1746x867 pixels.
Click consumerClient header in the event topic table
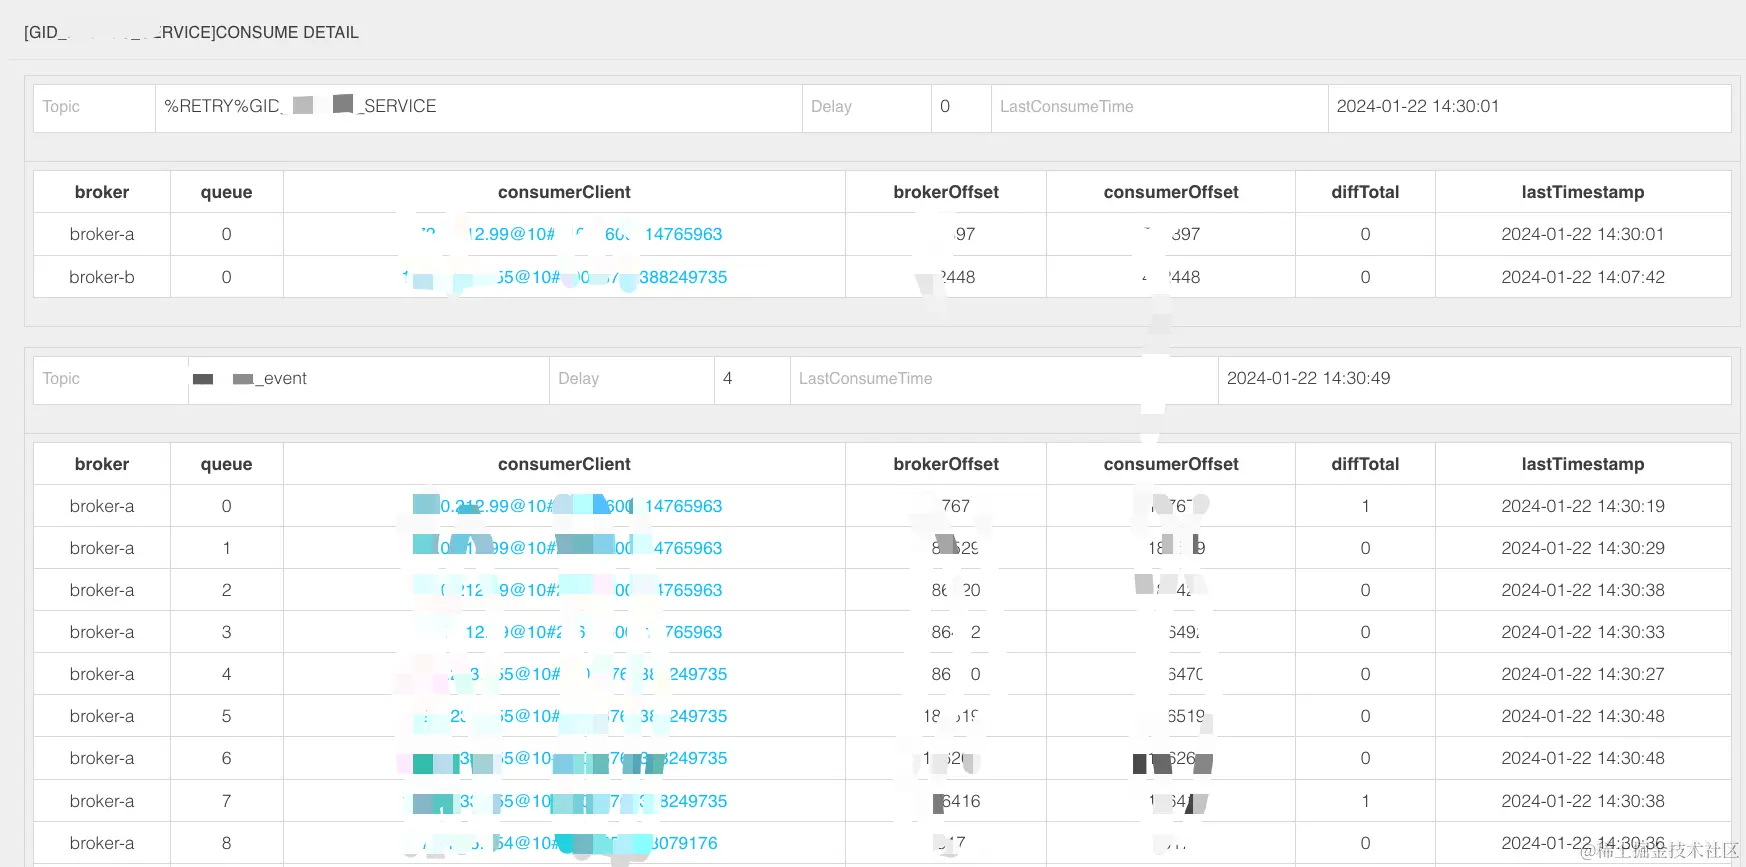[564, 464]
